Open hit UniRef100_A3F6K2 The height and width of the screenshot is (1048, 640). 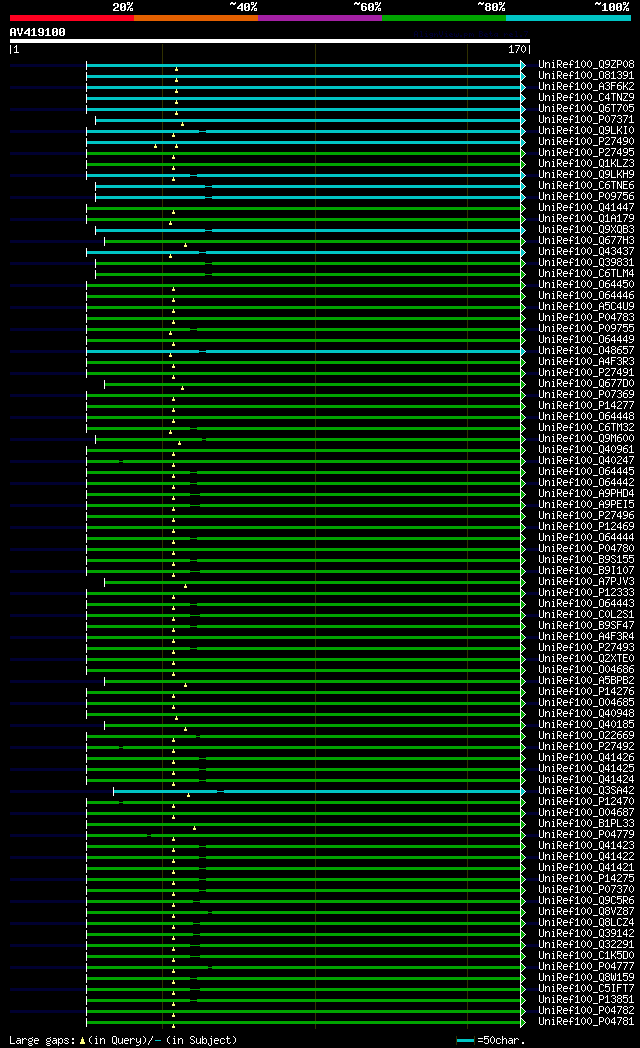coord(587,87)
